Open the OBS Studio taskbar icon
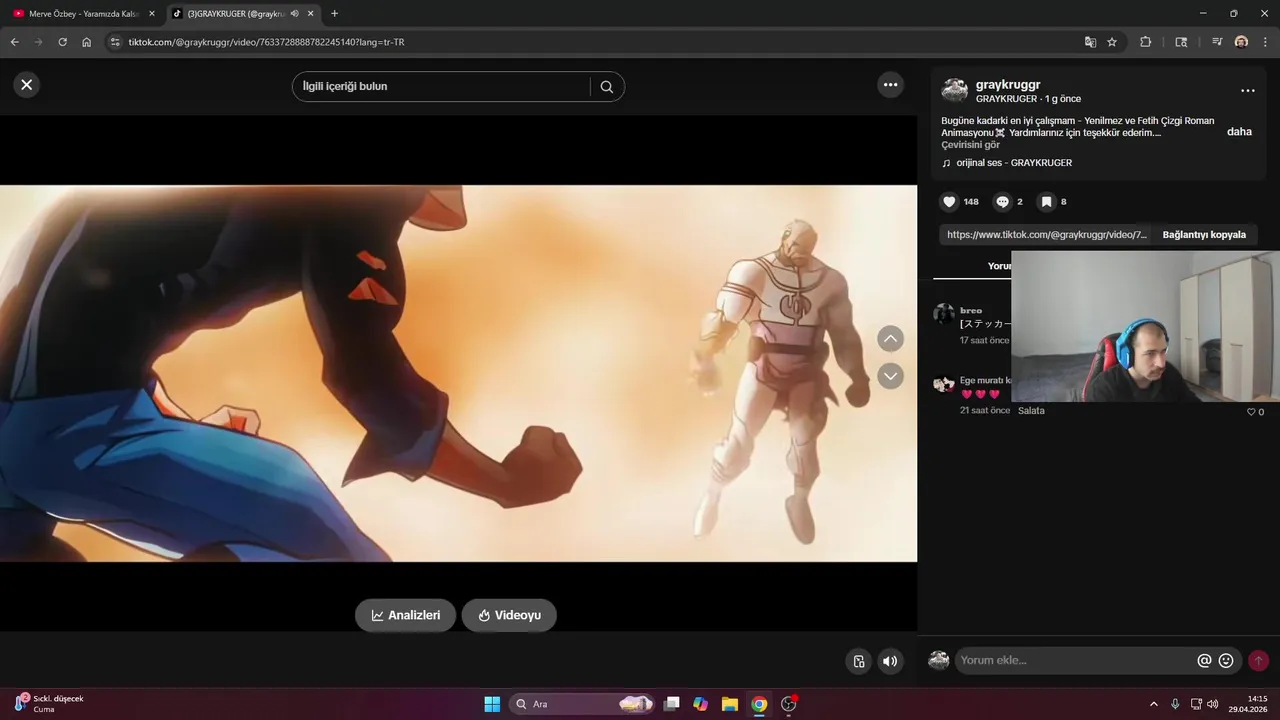 click(x=788, y=704)
